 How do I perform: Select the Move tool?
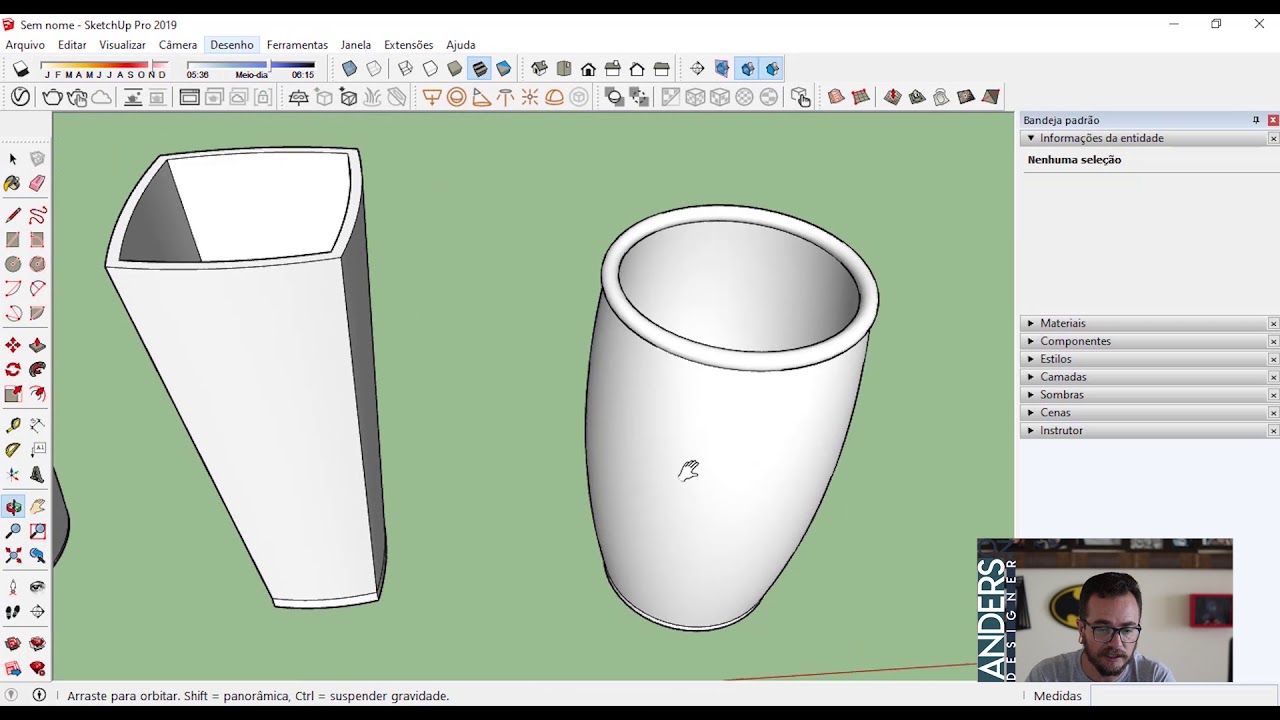[x=13, y=345]
